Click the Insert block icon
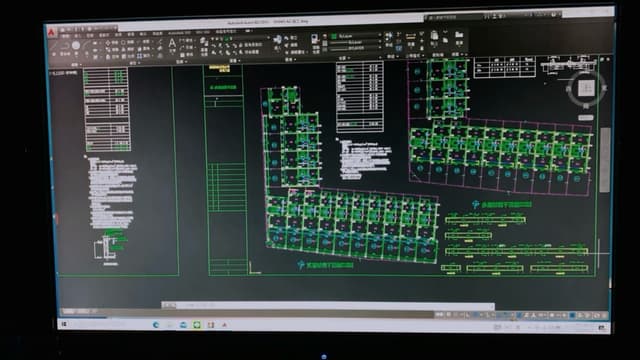The height and width of the screenshot is (360, 640). (277, 40)
